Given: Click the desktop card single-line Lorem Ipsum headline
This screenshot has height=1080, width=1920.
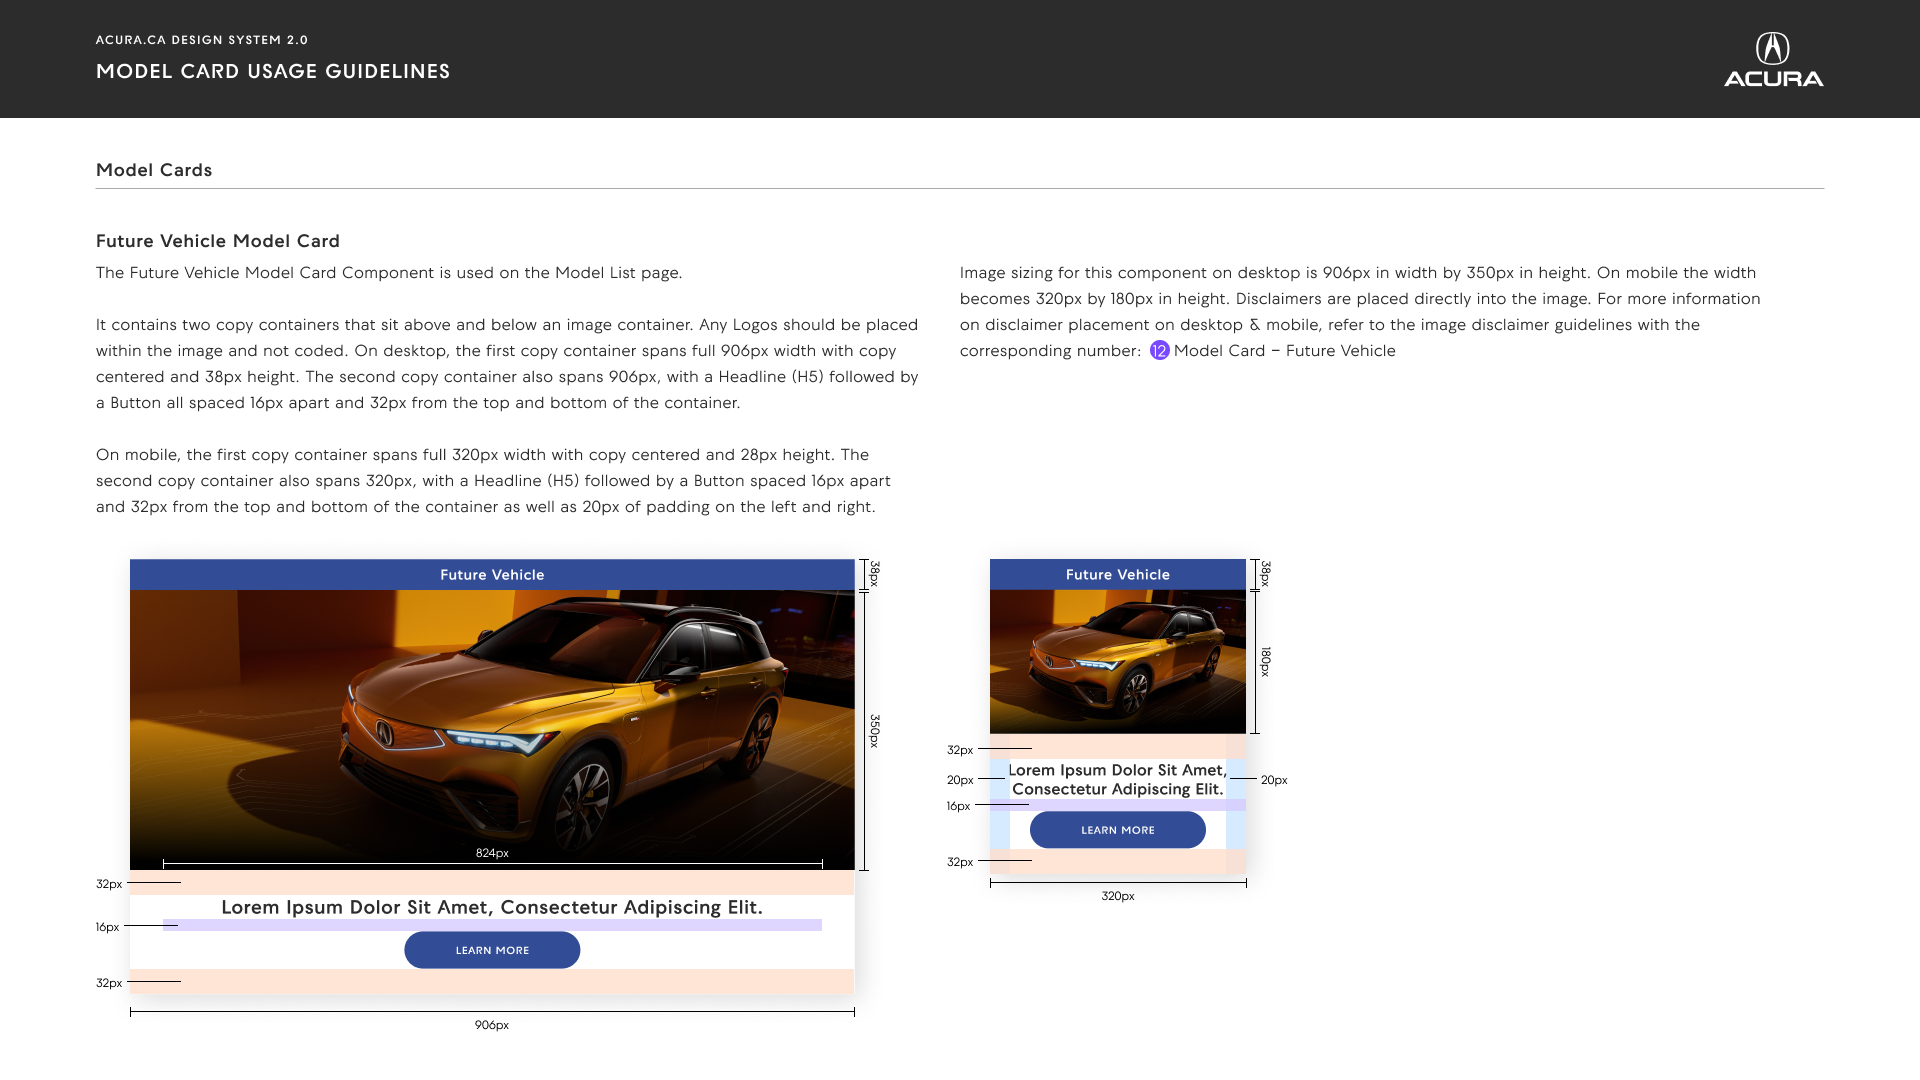Looking at the screenshot, I should (x=492, y=907).
